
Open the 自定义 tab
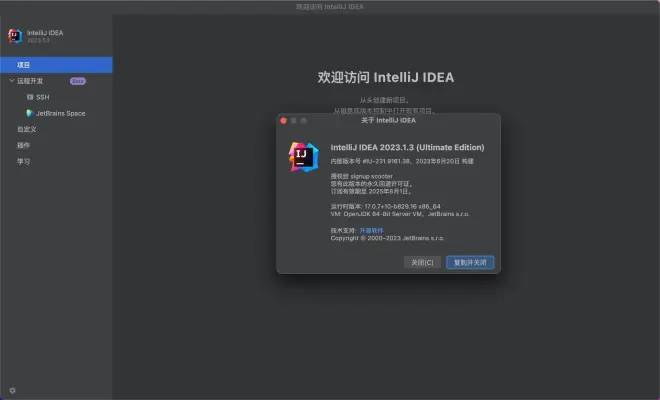[26, 129]
